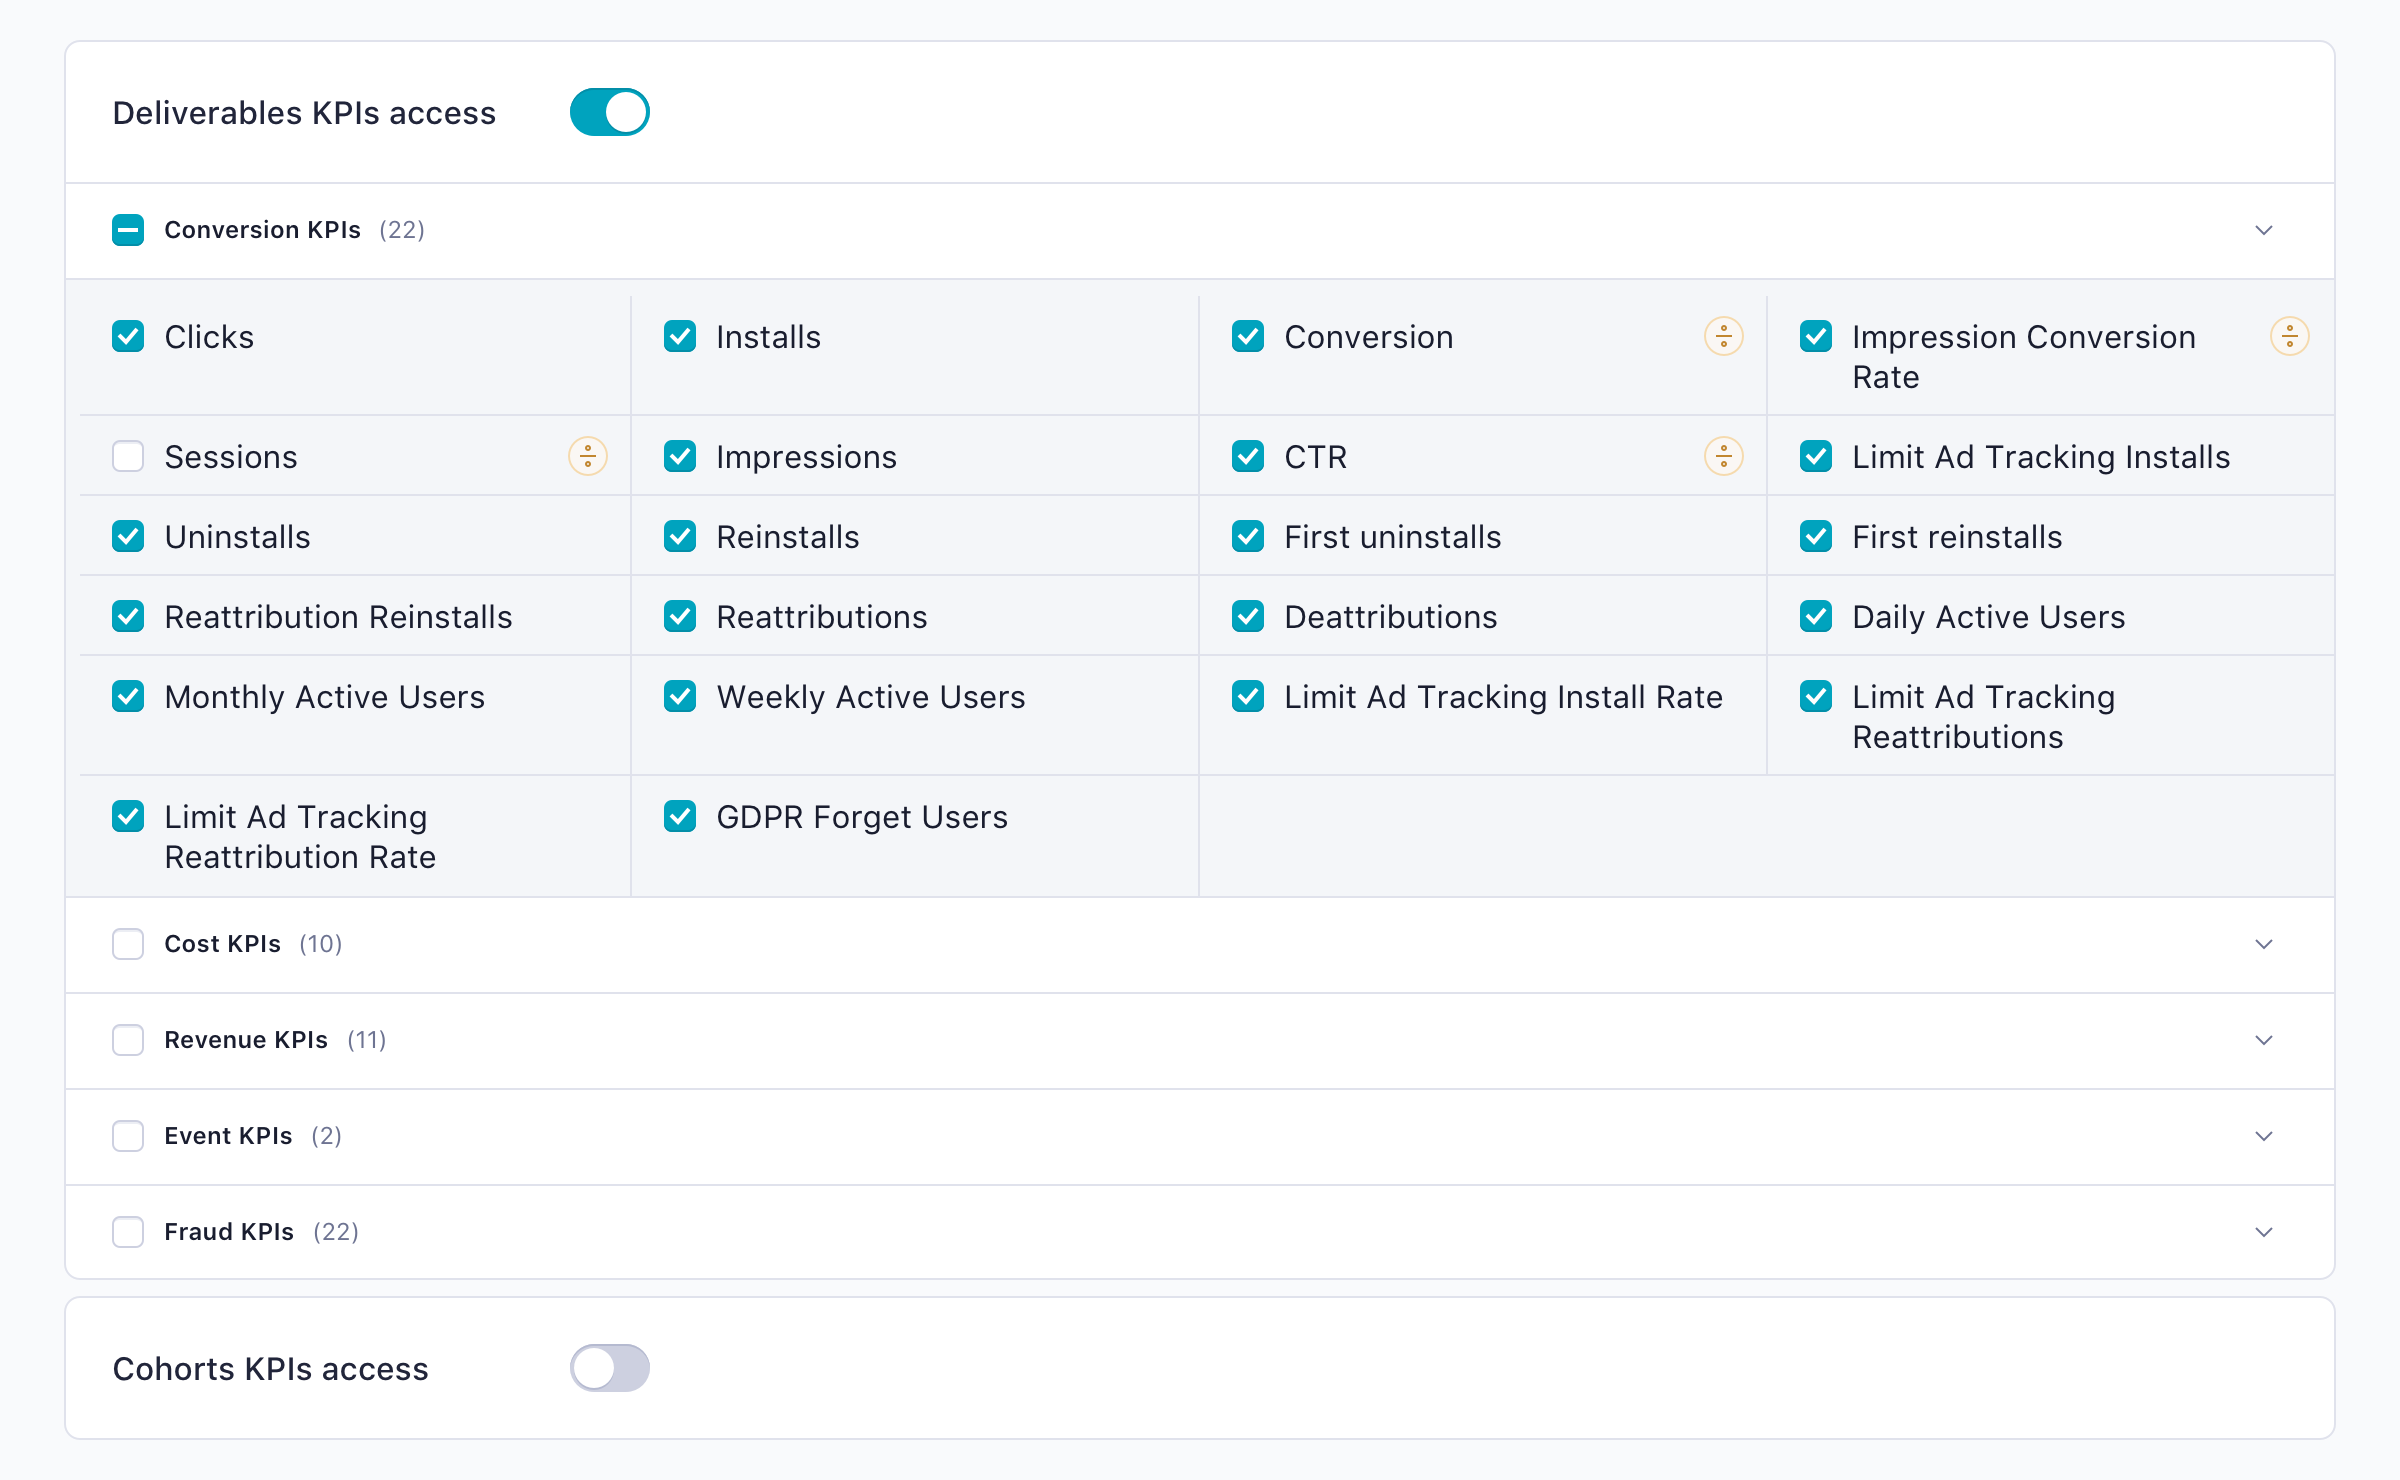Click the Cohorts KPIs access label
Viewport: 2400px width, 1480px height.
click(270, 1369)
